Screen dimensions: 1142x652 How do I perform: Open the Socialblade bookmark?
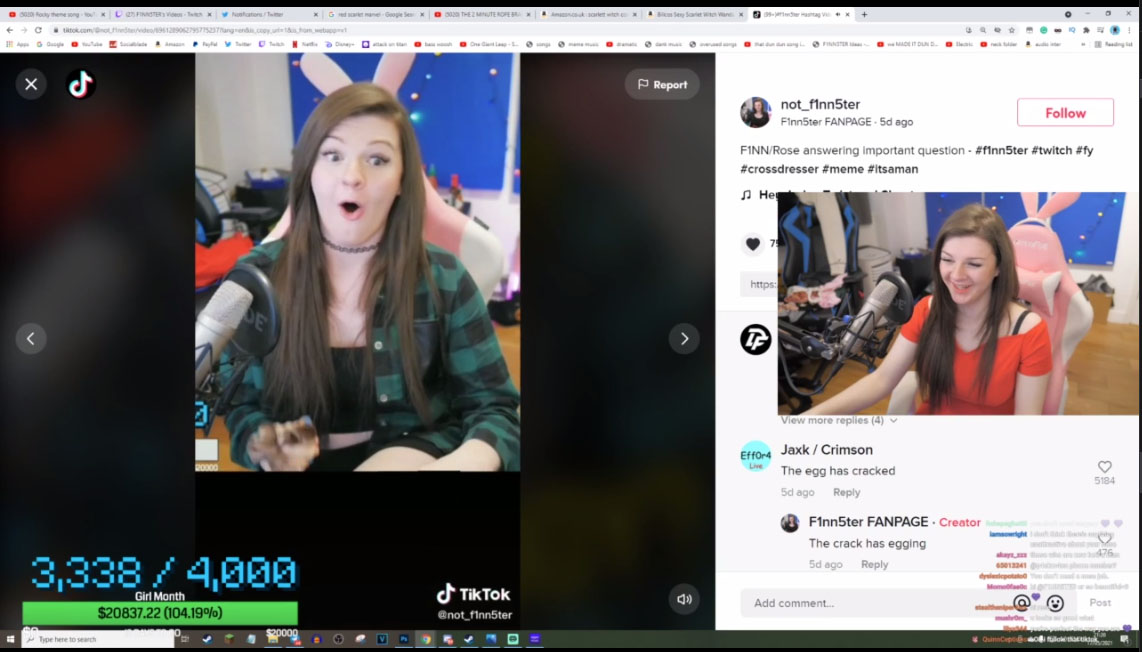tap(128, 44)
